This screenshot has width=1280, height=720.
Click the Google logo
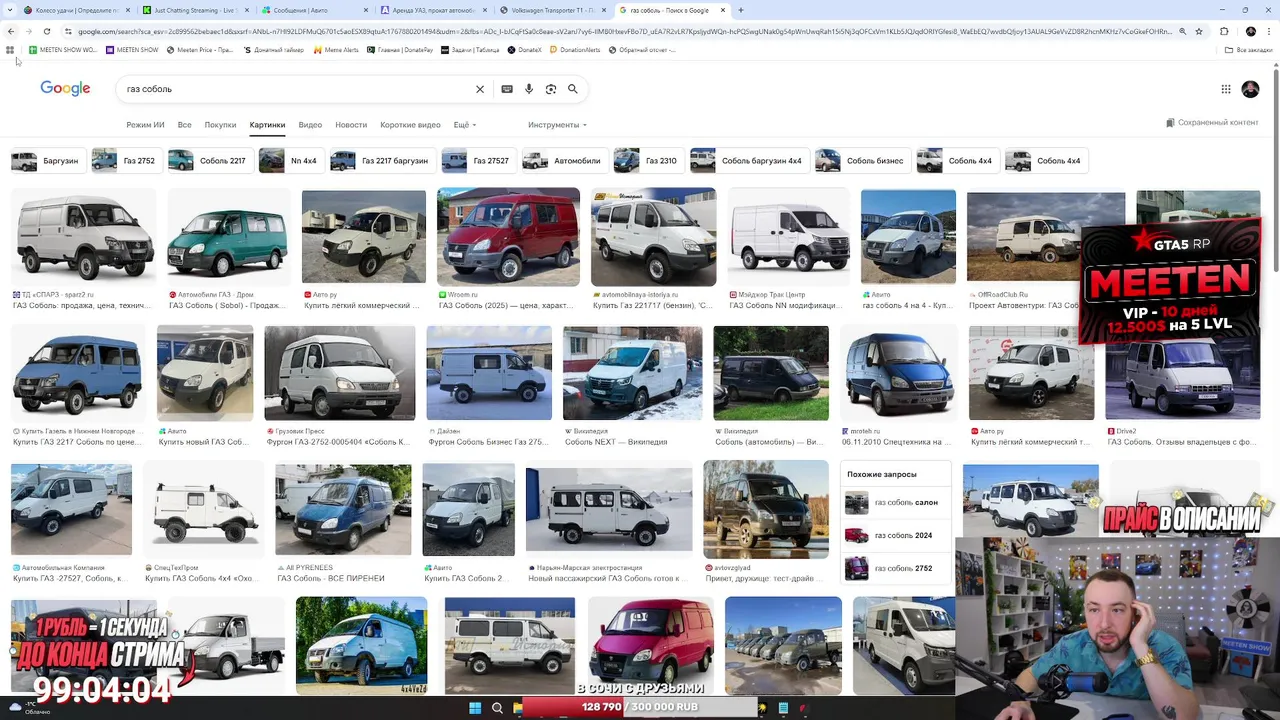tap(65, 89)
